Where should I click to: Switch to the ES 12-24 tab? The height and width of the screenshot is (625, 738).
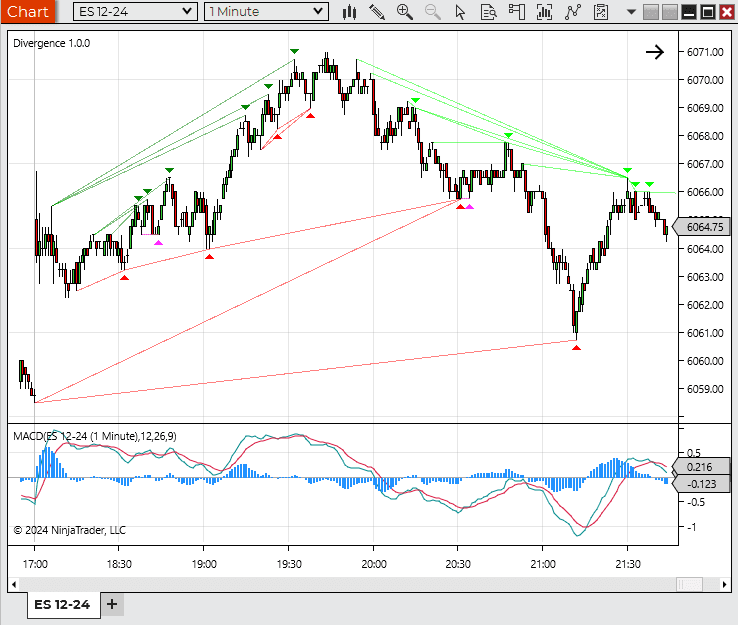[x=62, y=604]
